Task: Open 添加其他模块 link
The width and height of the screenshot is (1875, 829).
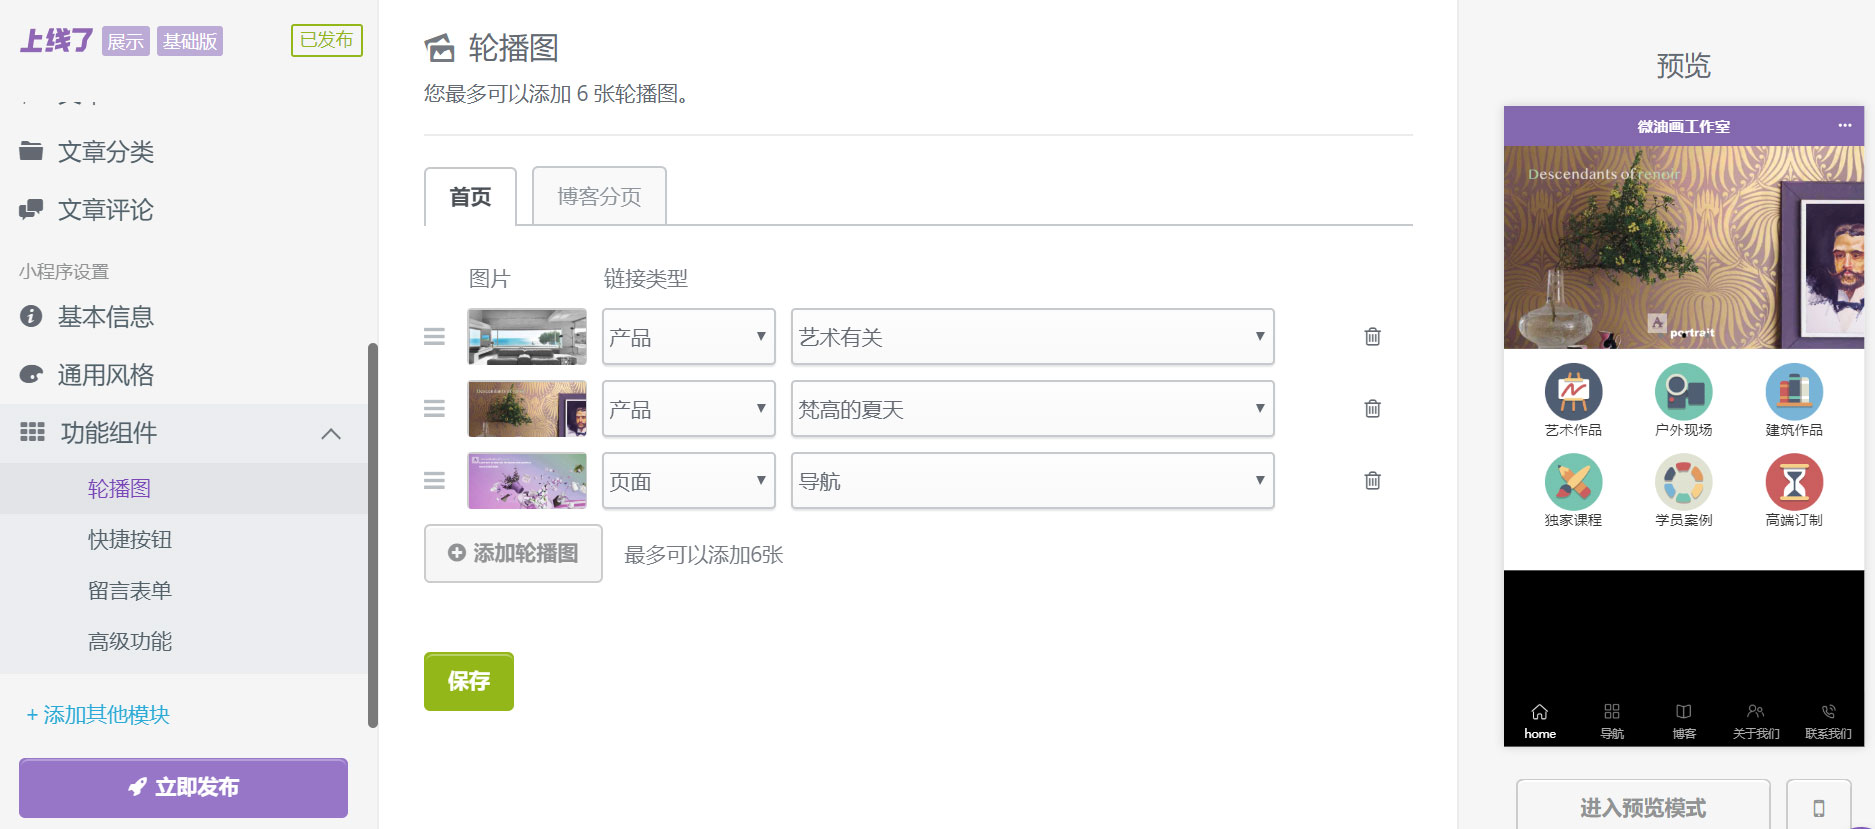Action: click(x=97, y=715)
